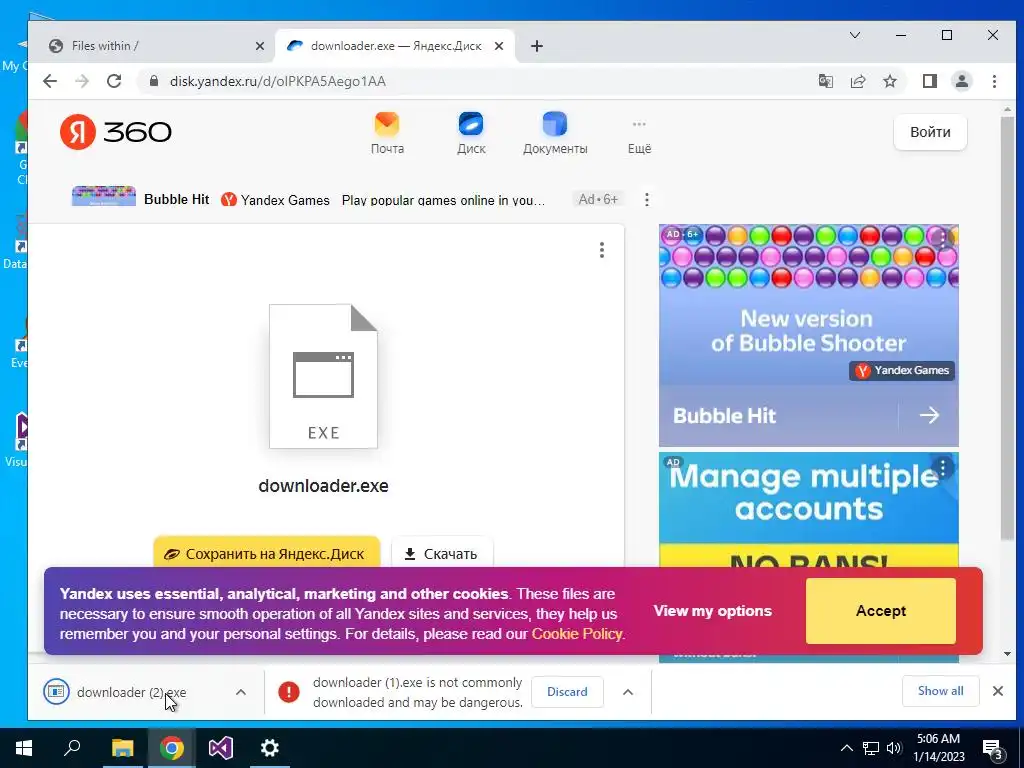Open Chrome three-dot menu
Screen dimensions: 1024x768
[994, 81]
